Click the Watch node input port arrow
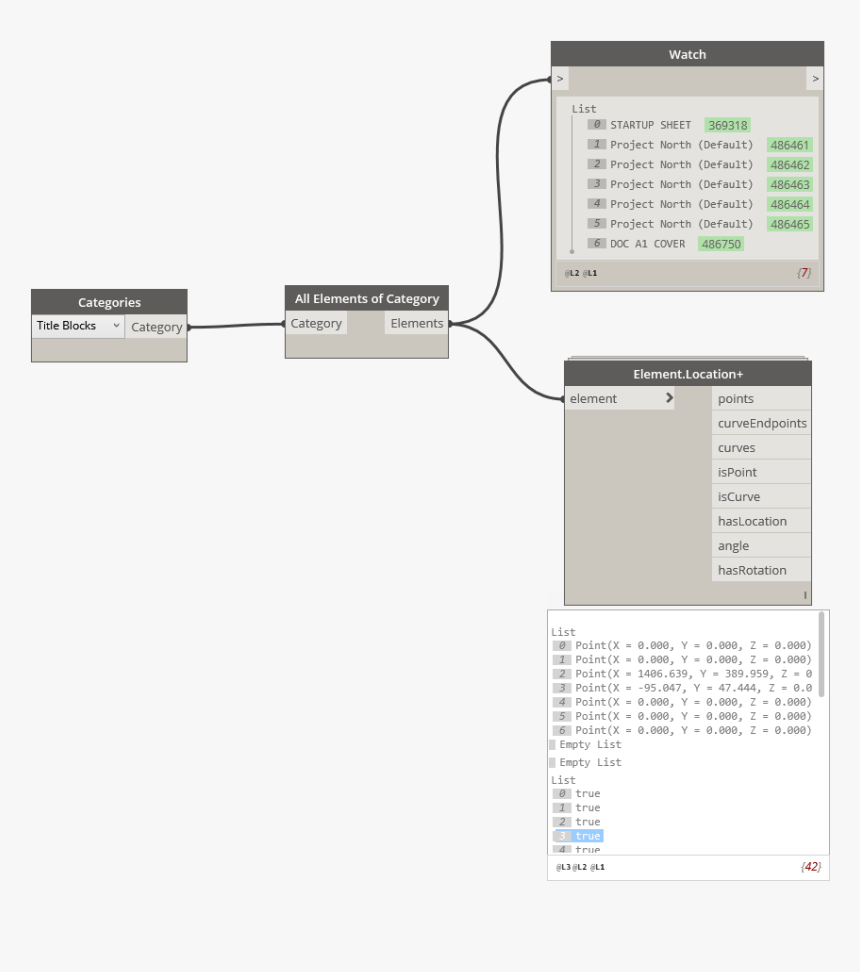860x972 pixels. 561,79
